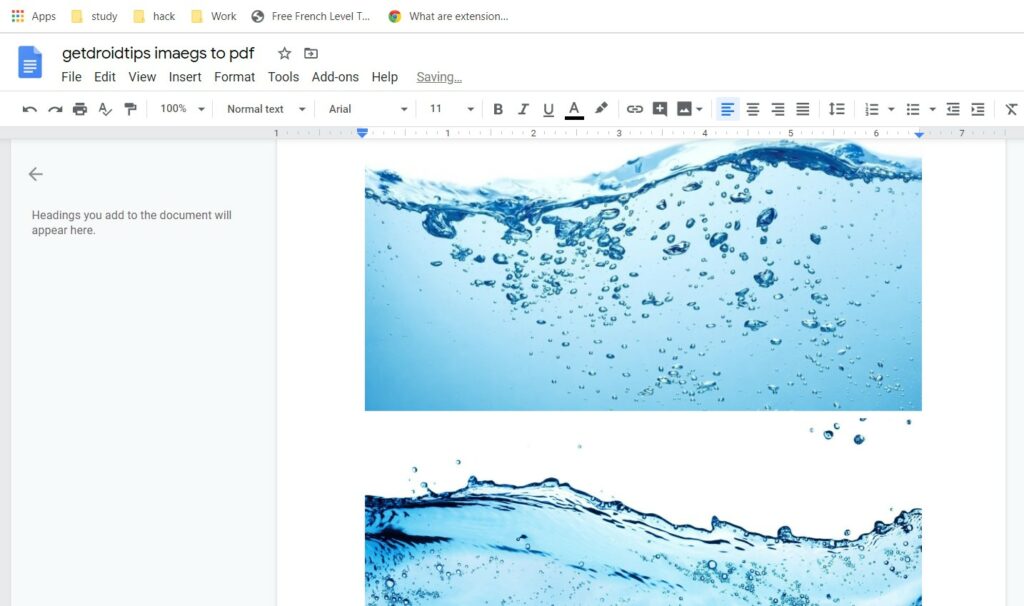1024x606 pixels.
Task: Open the text color picker
Action: (x=573, y=109)
